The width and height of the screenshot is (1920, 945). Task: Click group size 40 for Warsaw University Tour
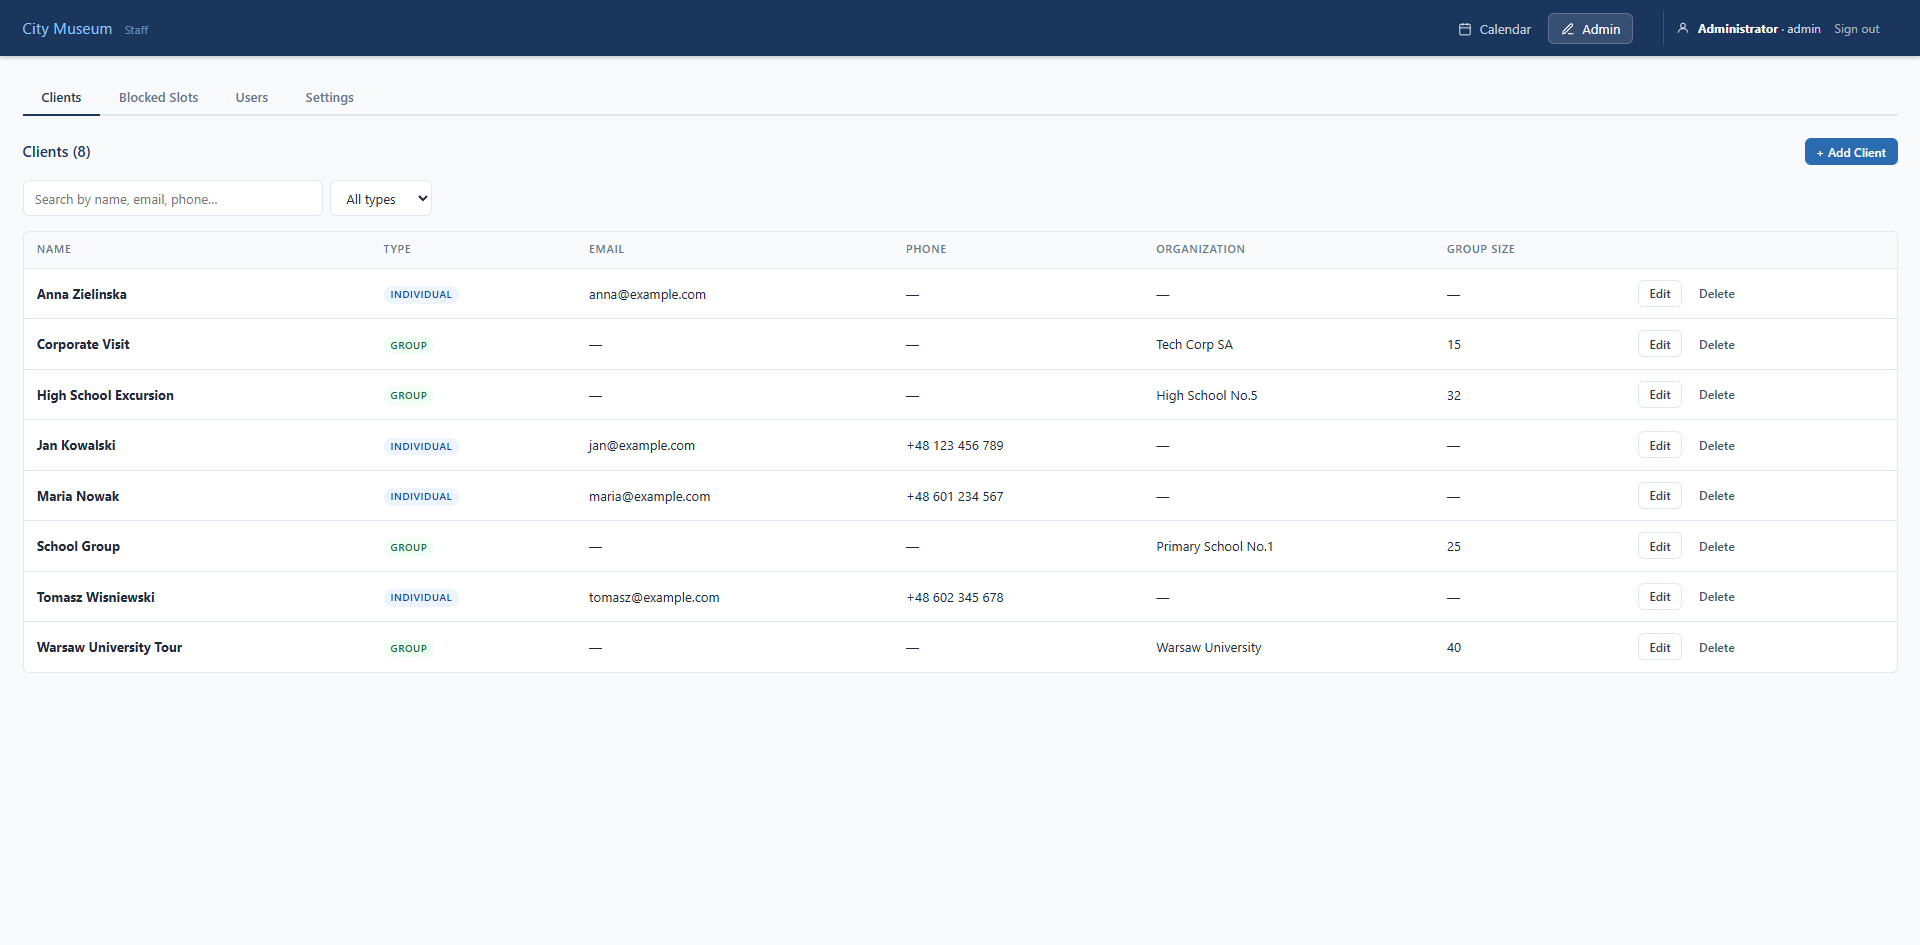pyautogui.click(x=1454, y=647)
